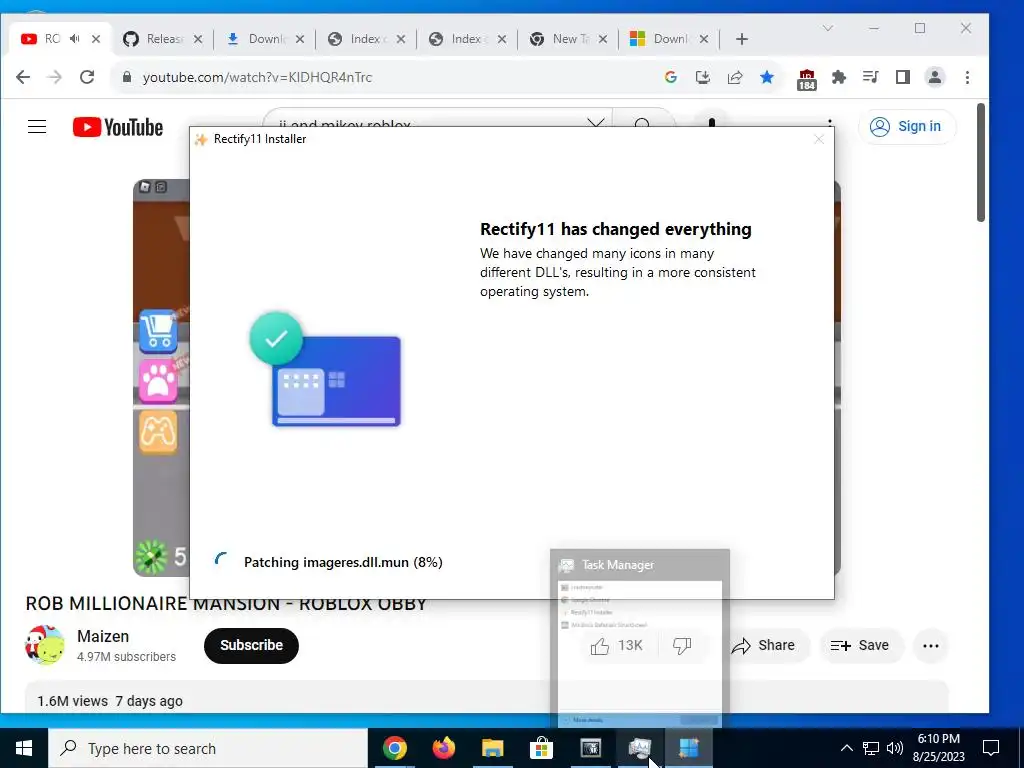Switch to Rectify11 Installer on the taskbar
Viewport: 1024px width, 768px height.
pos(689,748)
